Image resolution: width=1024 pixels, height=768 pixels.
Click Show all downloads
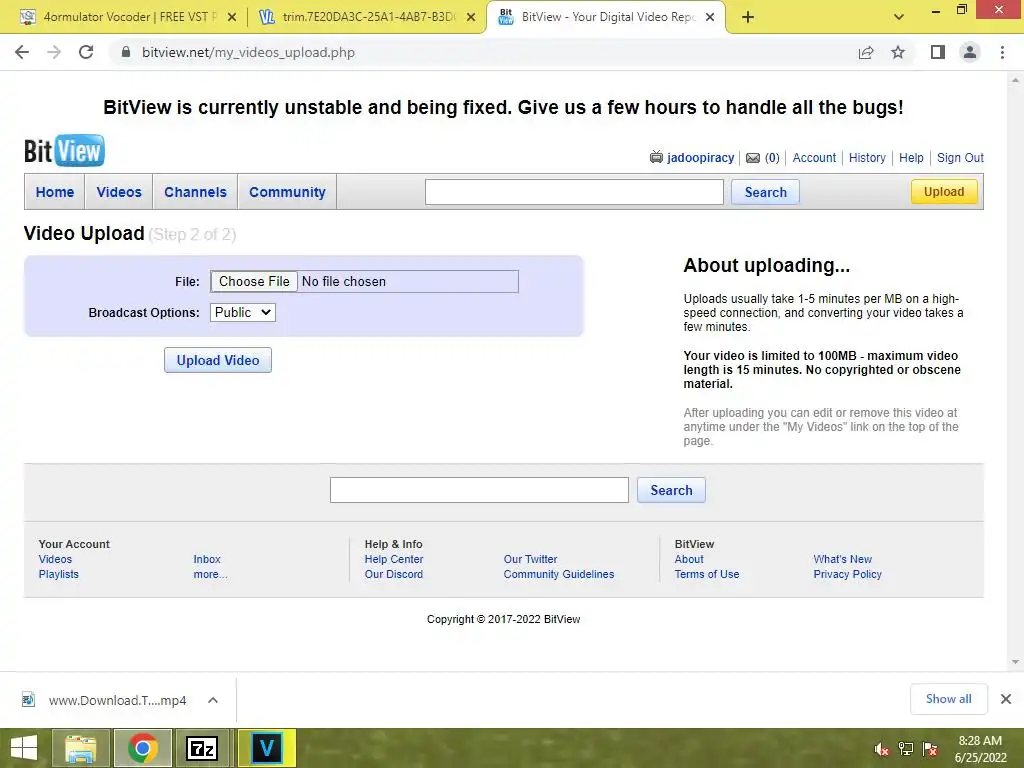click(948, 699)
